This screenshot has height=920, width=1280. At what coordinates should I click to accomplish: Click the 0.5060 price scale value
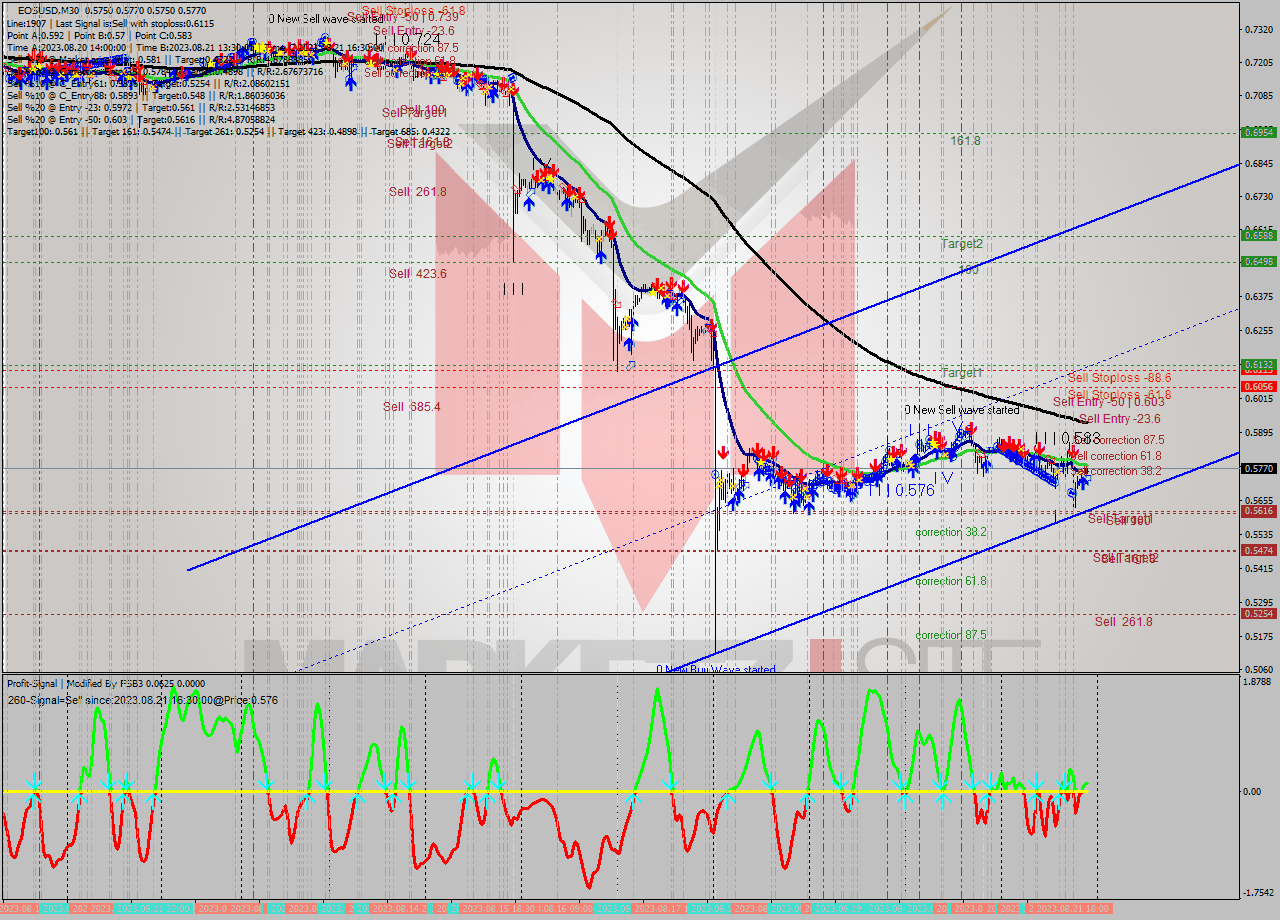click(x=1257, y=669)
